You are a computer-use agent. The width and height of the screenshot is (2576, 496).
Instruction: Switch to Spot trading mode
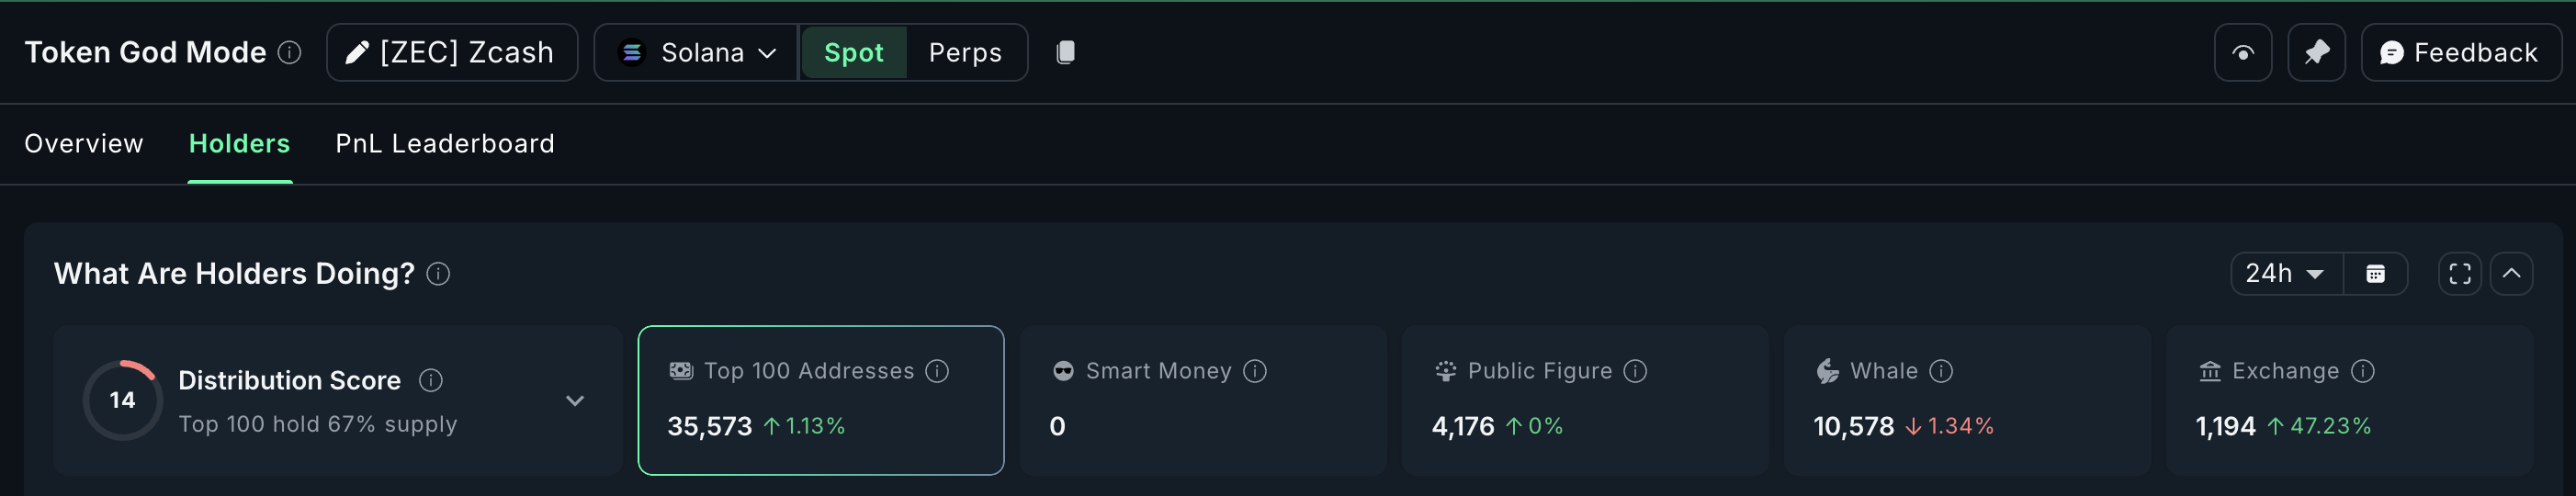[853, 53]
